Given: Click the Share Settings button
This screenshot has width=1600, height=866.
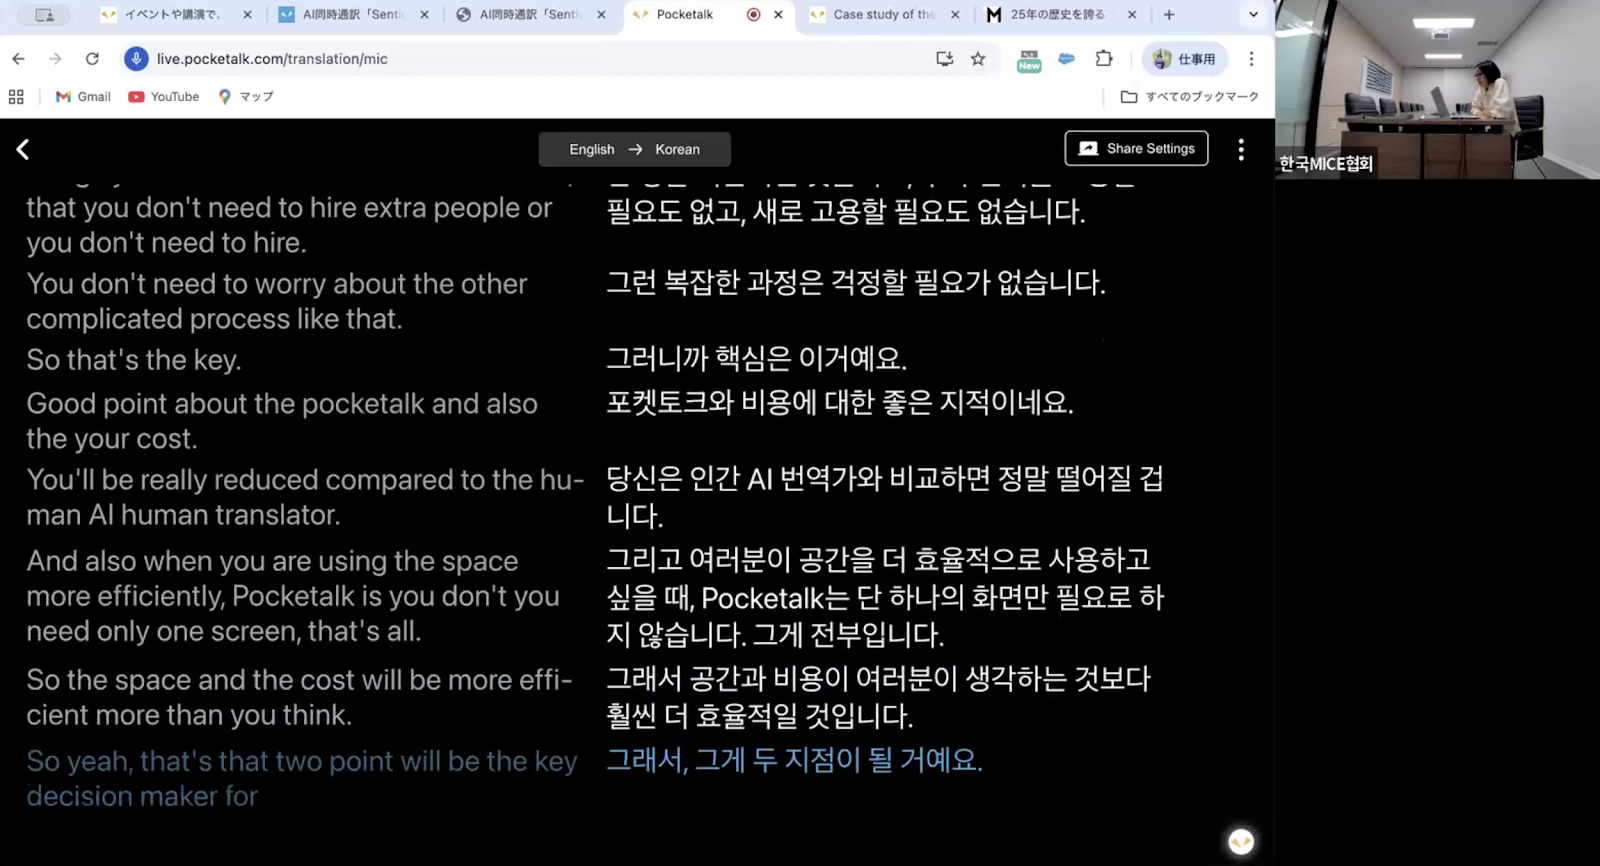Looking at the screenshot, I should [x=1136, y=149].
